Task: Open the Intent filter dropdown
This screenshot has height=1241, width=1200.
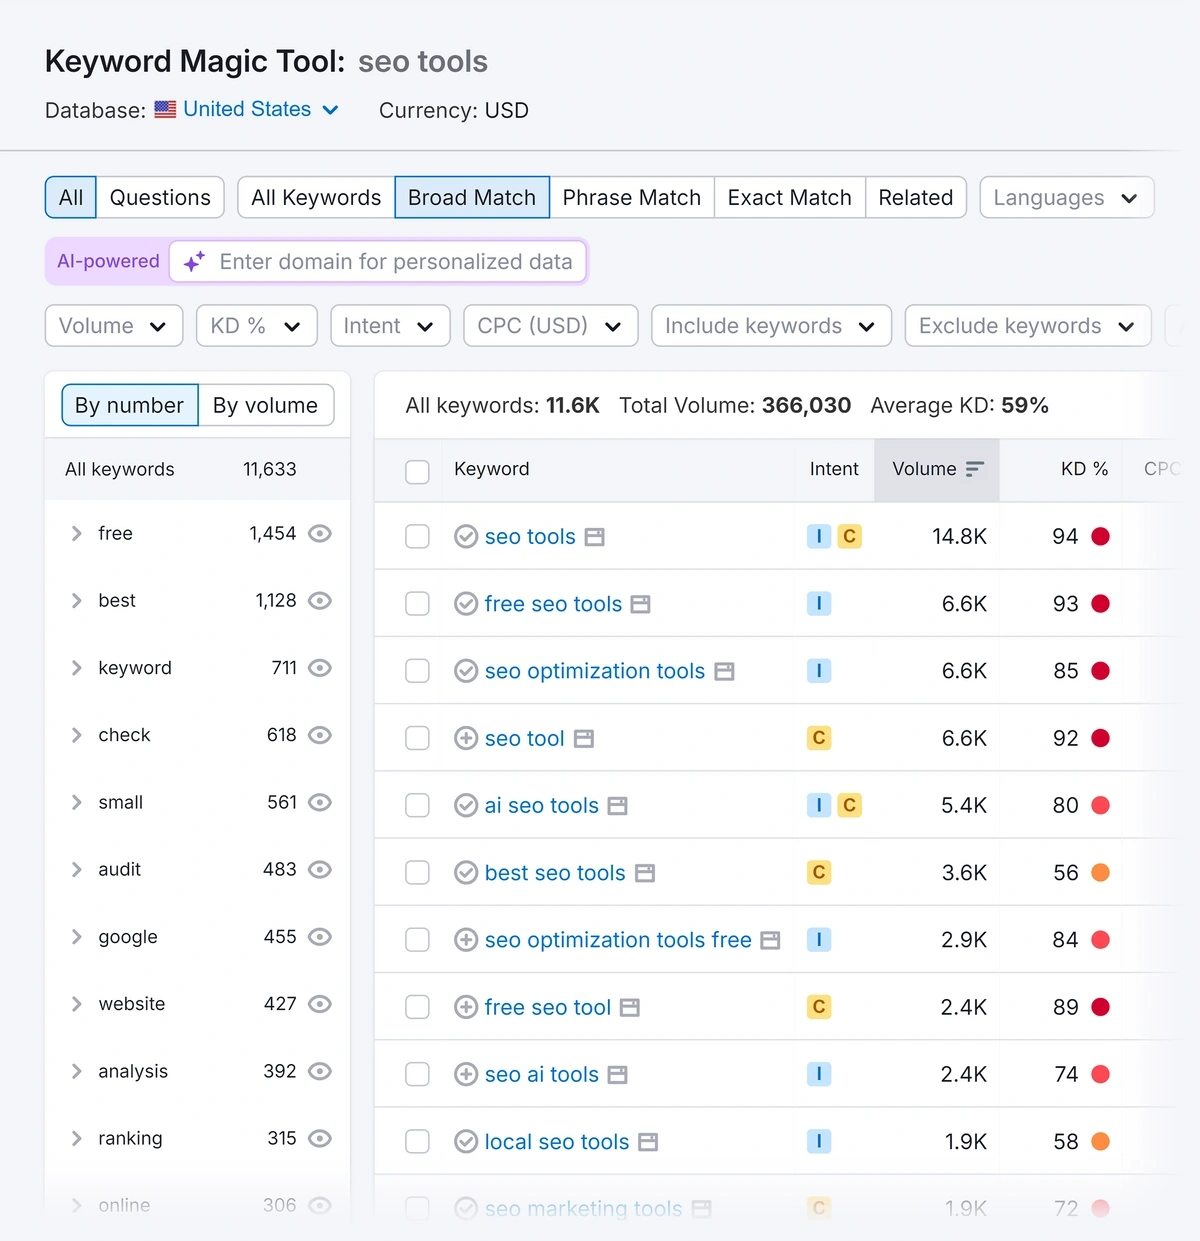Action: click(x=390, y=326)
